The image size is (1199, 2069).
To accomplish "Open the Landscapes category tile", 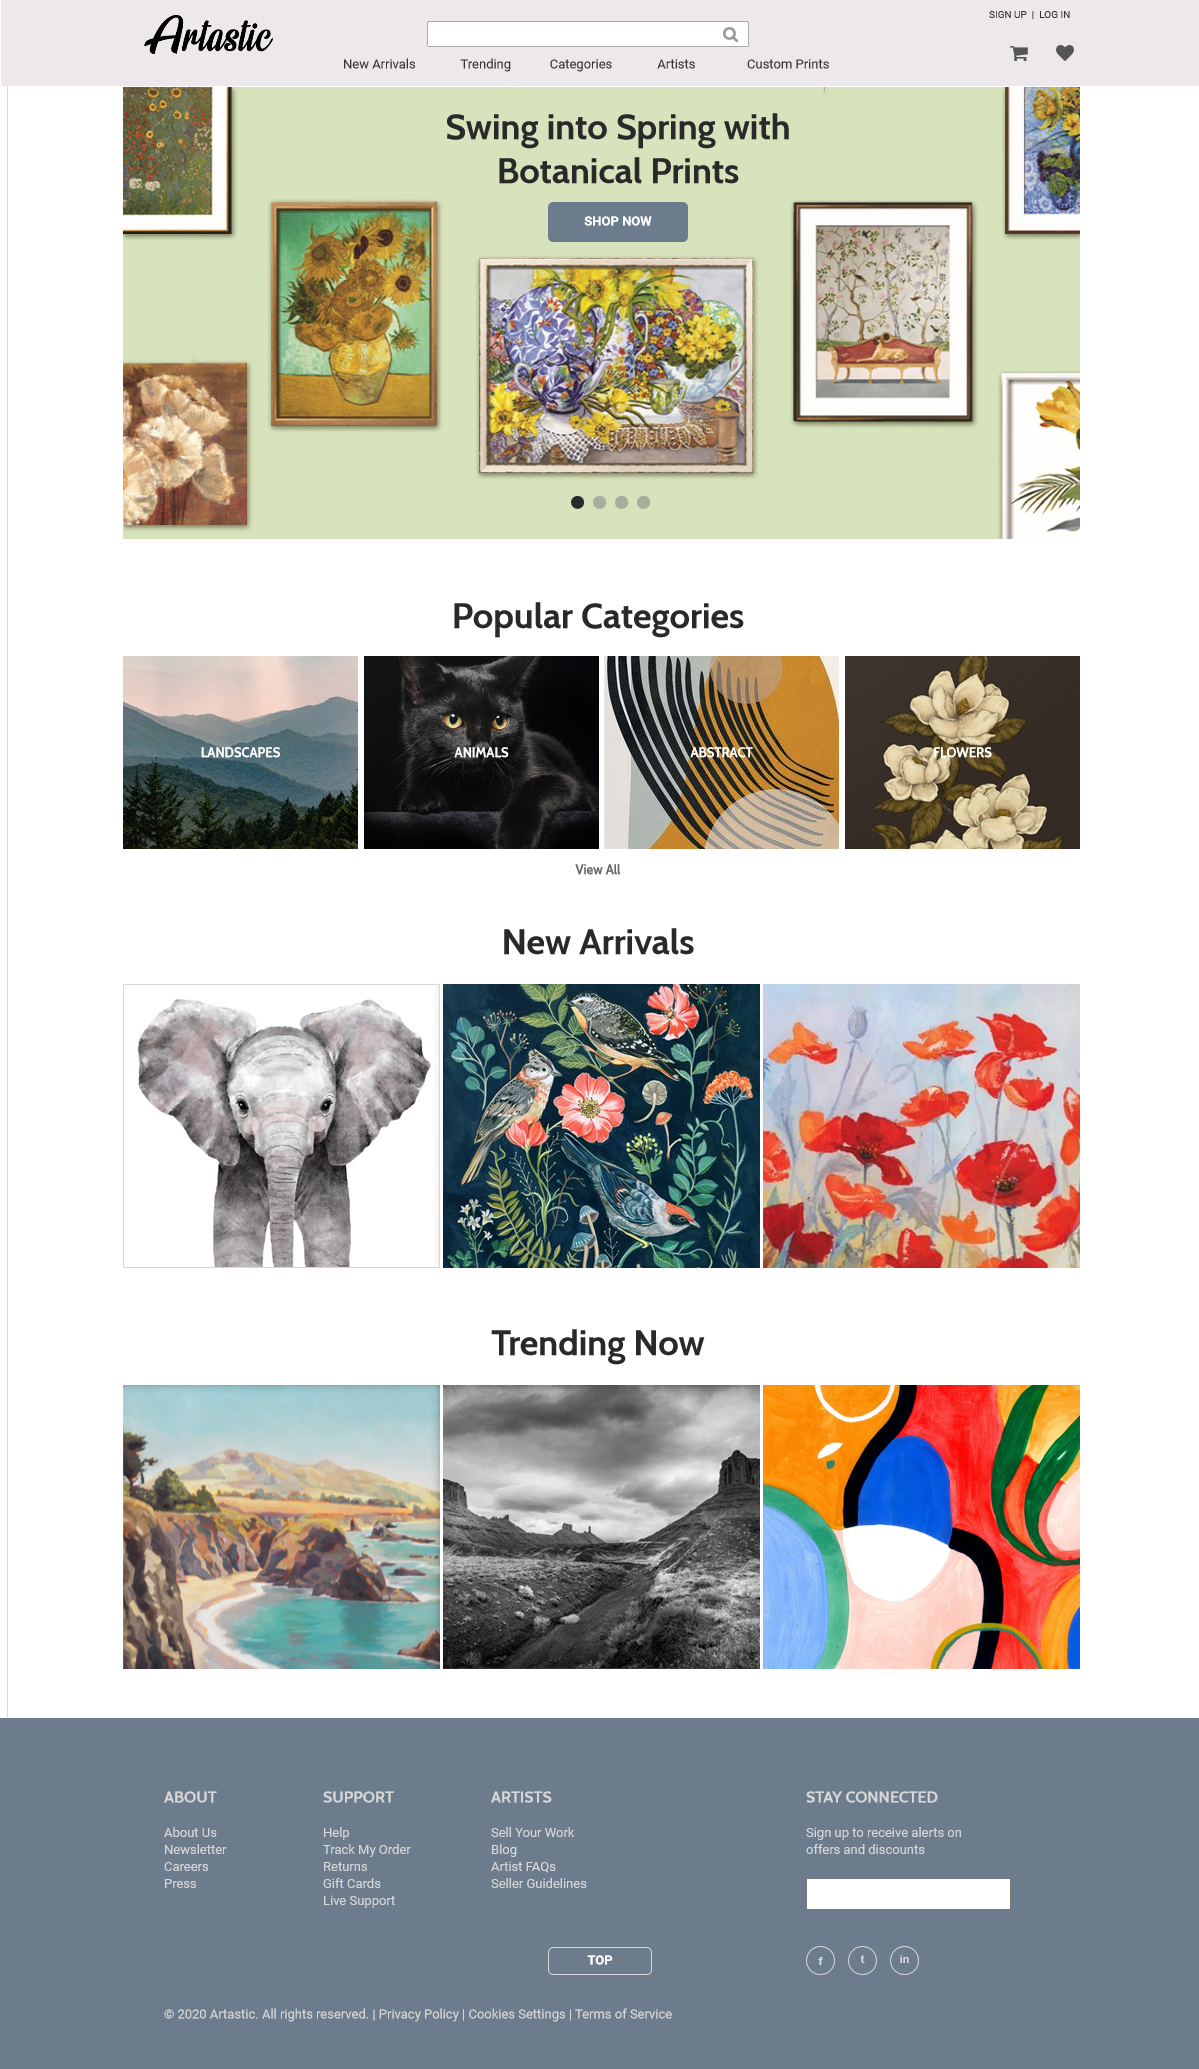I will [x=240, y=752].
